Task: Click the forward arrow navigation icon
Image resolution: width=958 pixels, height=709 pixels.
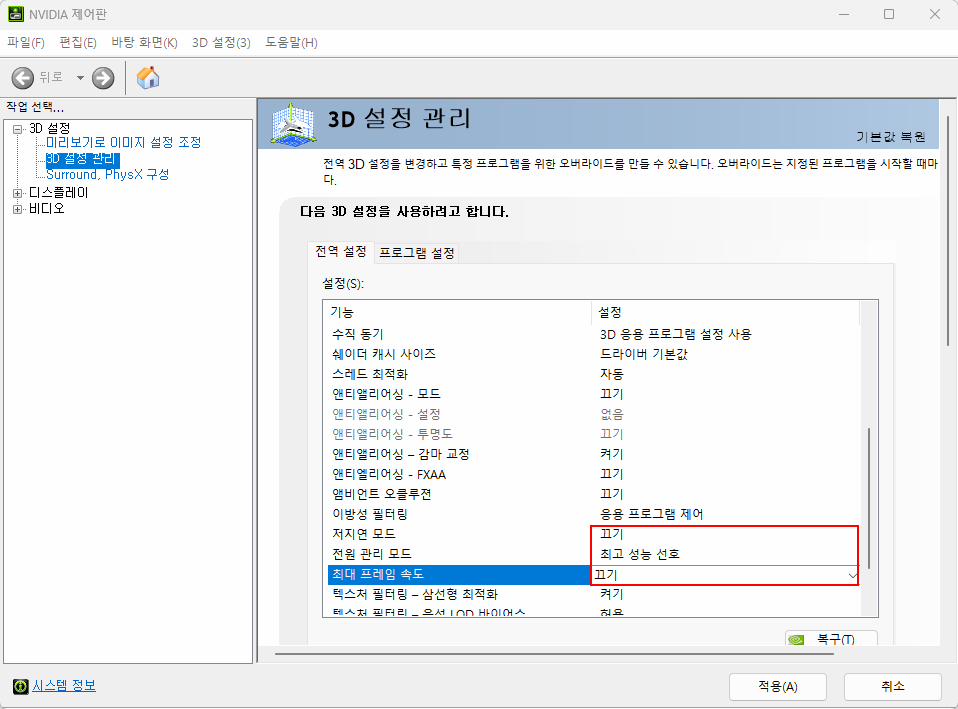Action: point(103,78)
